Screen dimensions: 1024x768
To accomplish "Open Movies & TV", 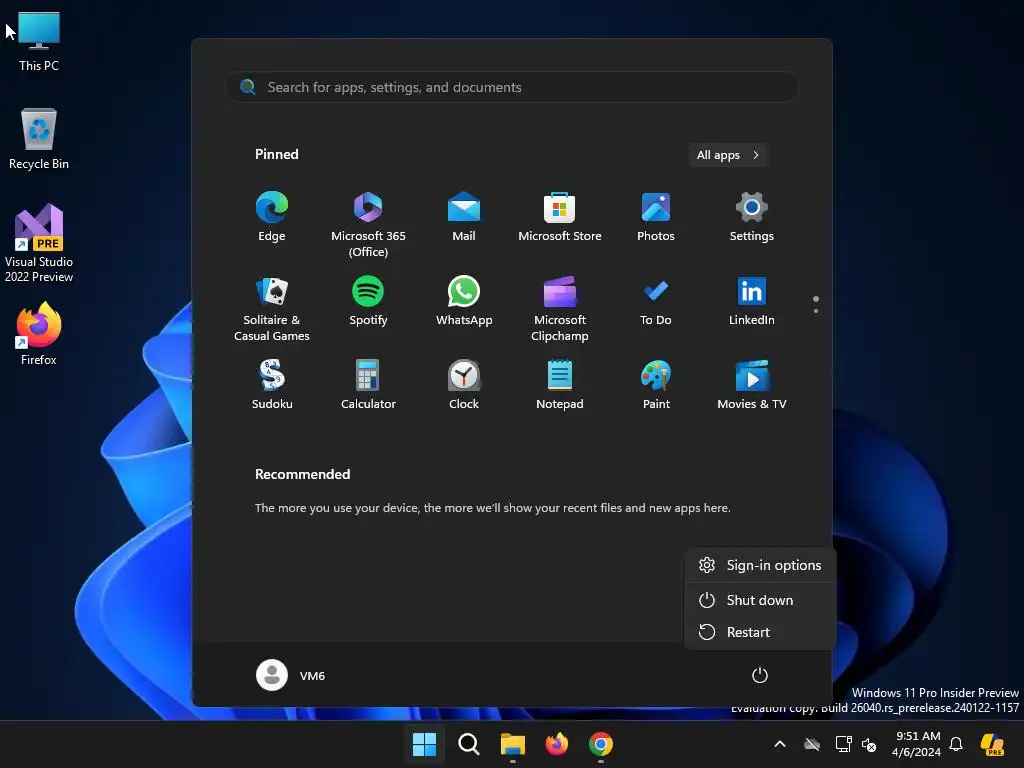I will click(x=752, y=385).
